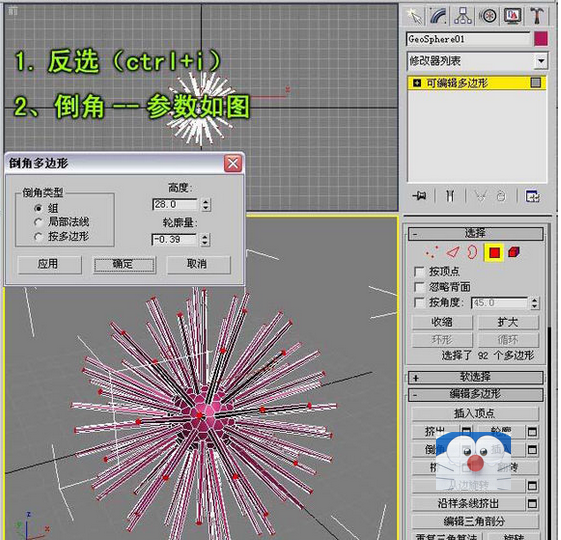Open the Display panel monitor icon
The width and height of the screenshot is (561, 540).
(x=512, y=16)
